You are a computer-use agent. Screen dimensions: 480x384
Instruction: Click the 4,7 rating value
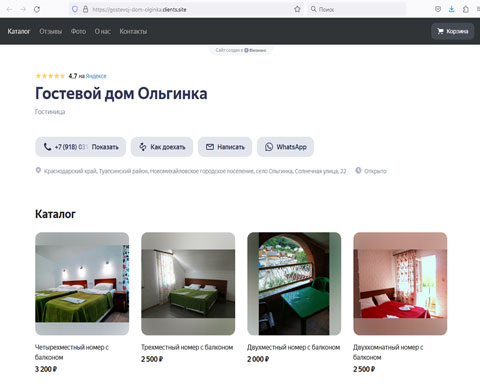73,76
